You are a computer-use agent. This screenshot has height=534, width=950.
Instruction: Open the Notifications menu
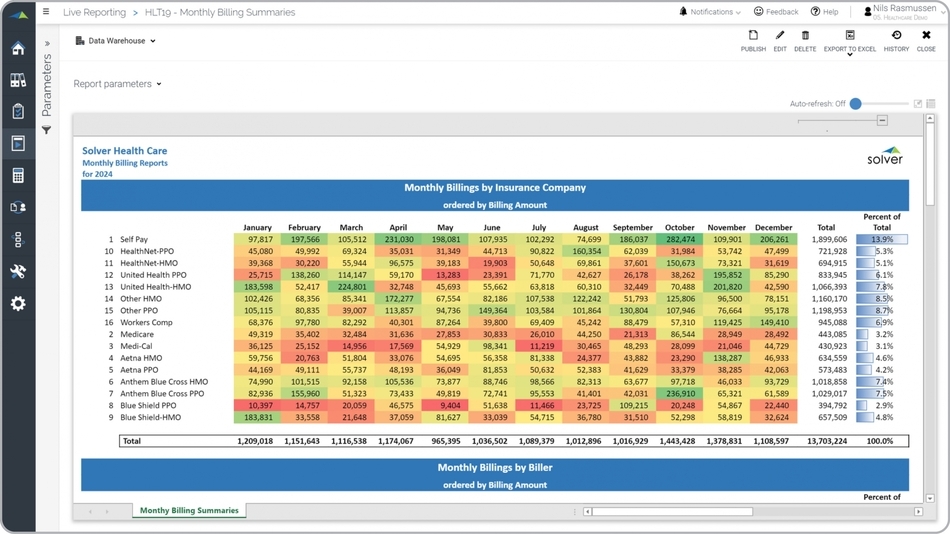tap(710, 12)
